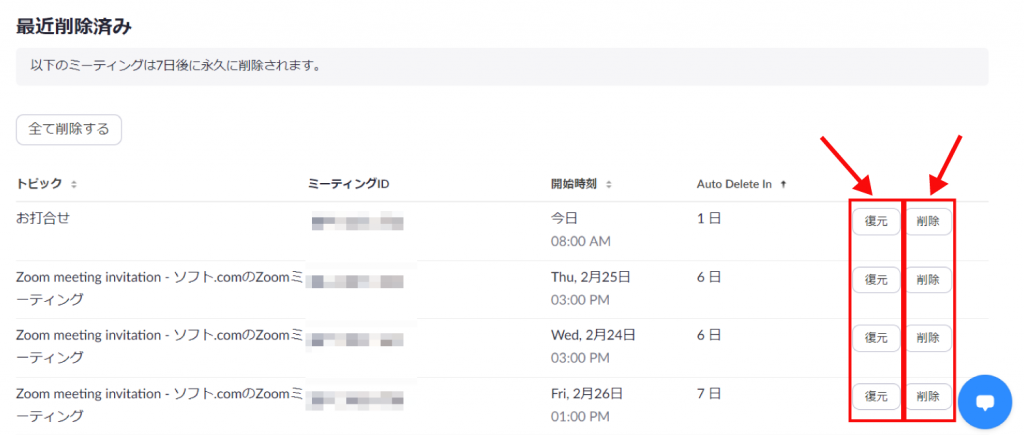1024x435 pixels.
Task: Permanently delete the お打合せ meeting
Action: pos(928,222)
